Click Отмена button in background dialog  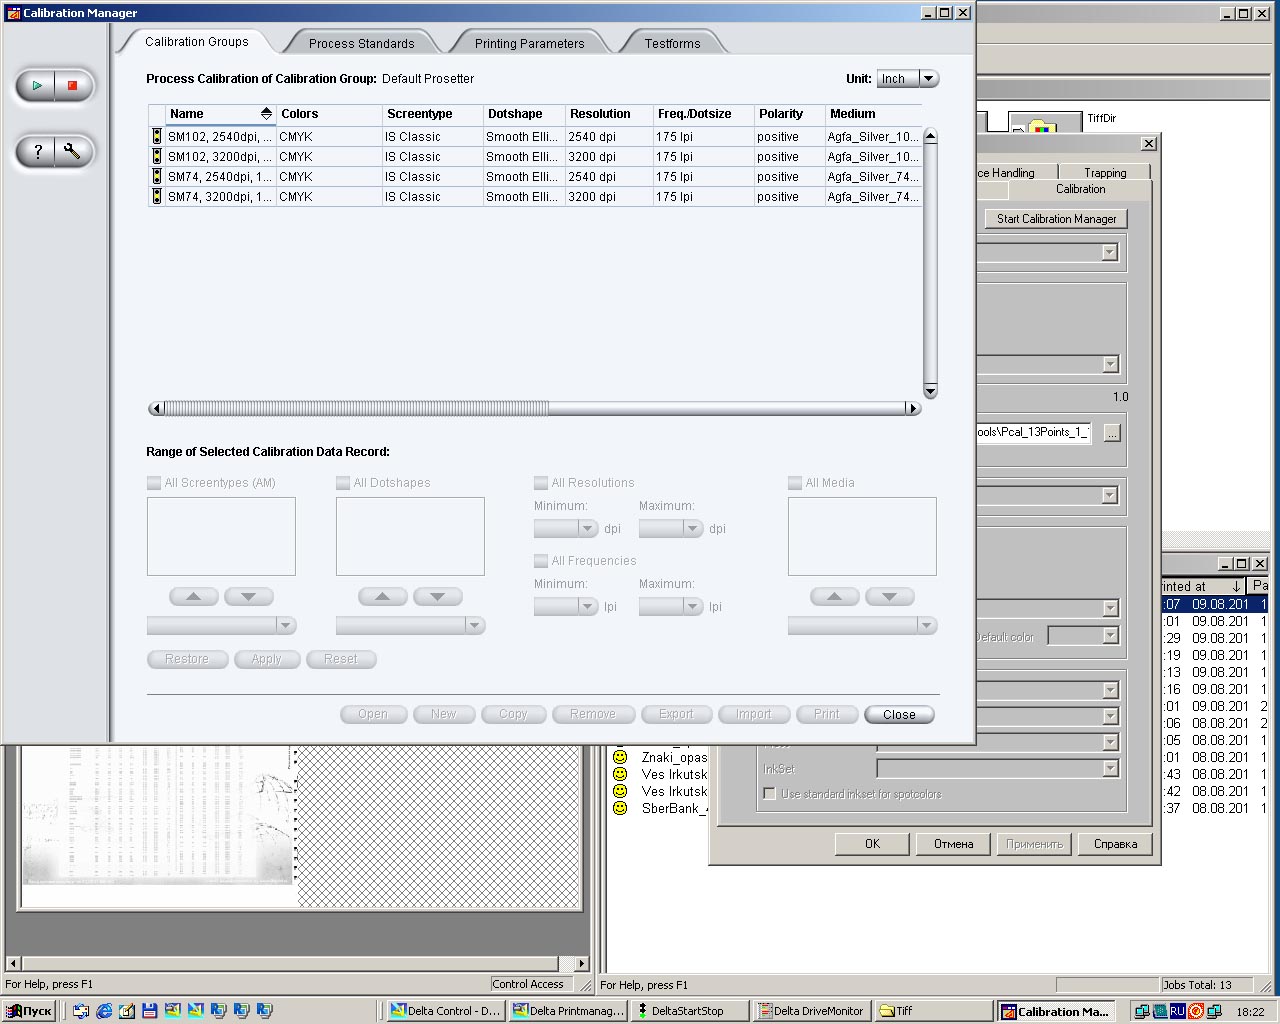point(953,844)
